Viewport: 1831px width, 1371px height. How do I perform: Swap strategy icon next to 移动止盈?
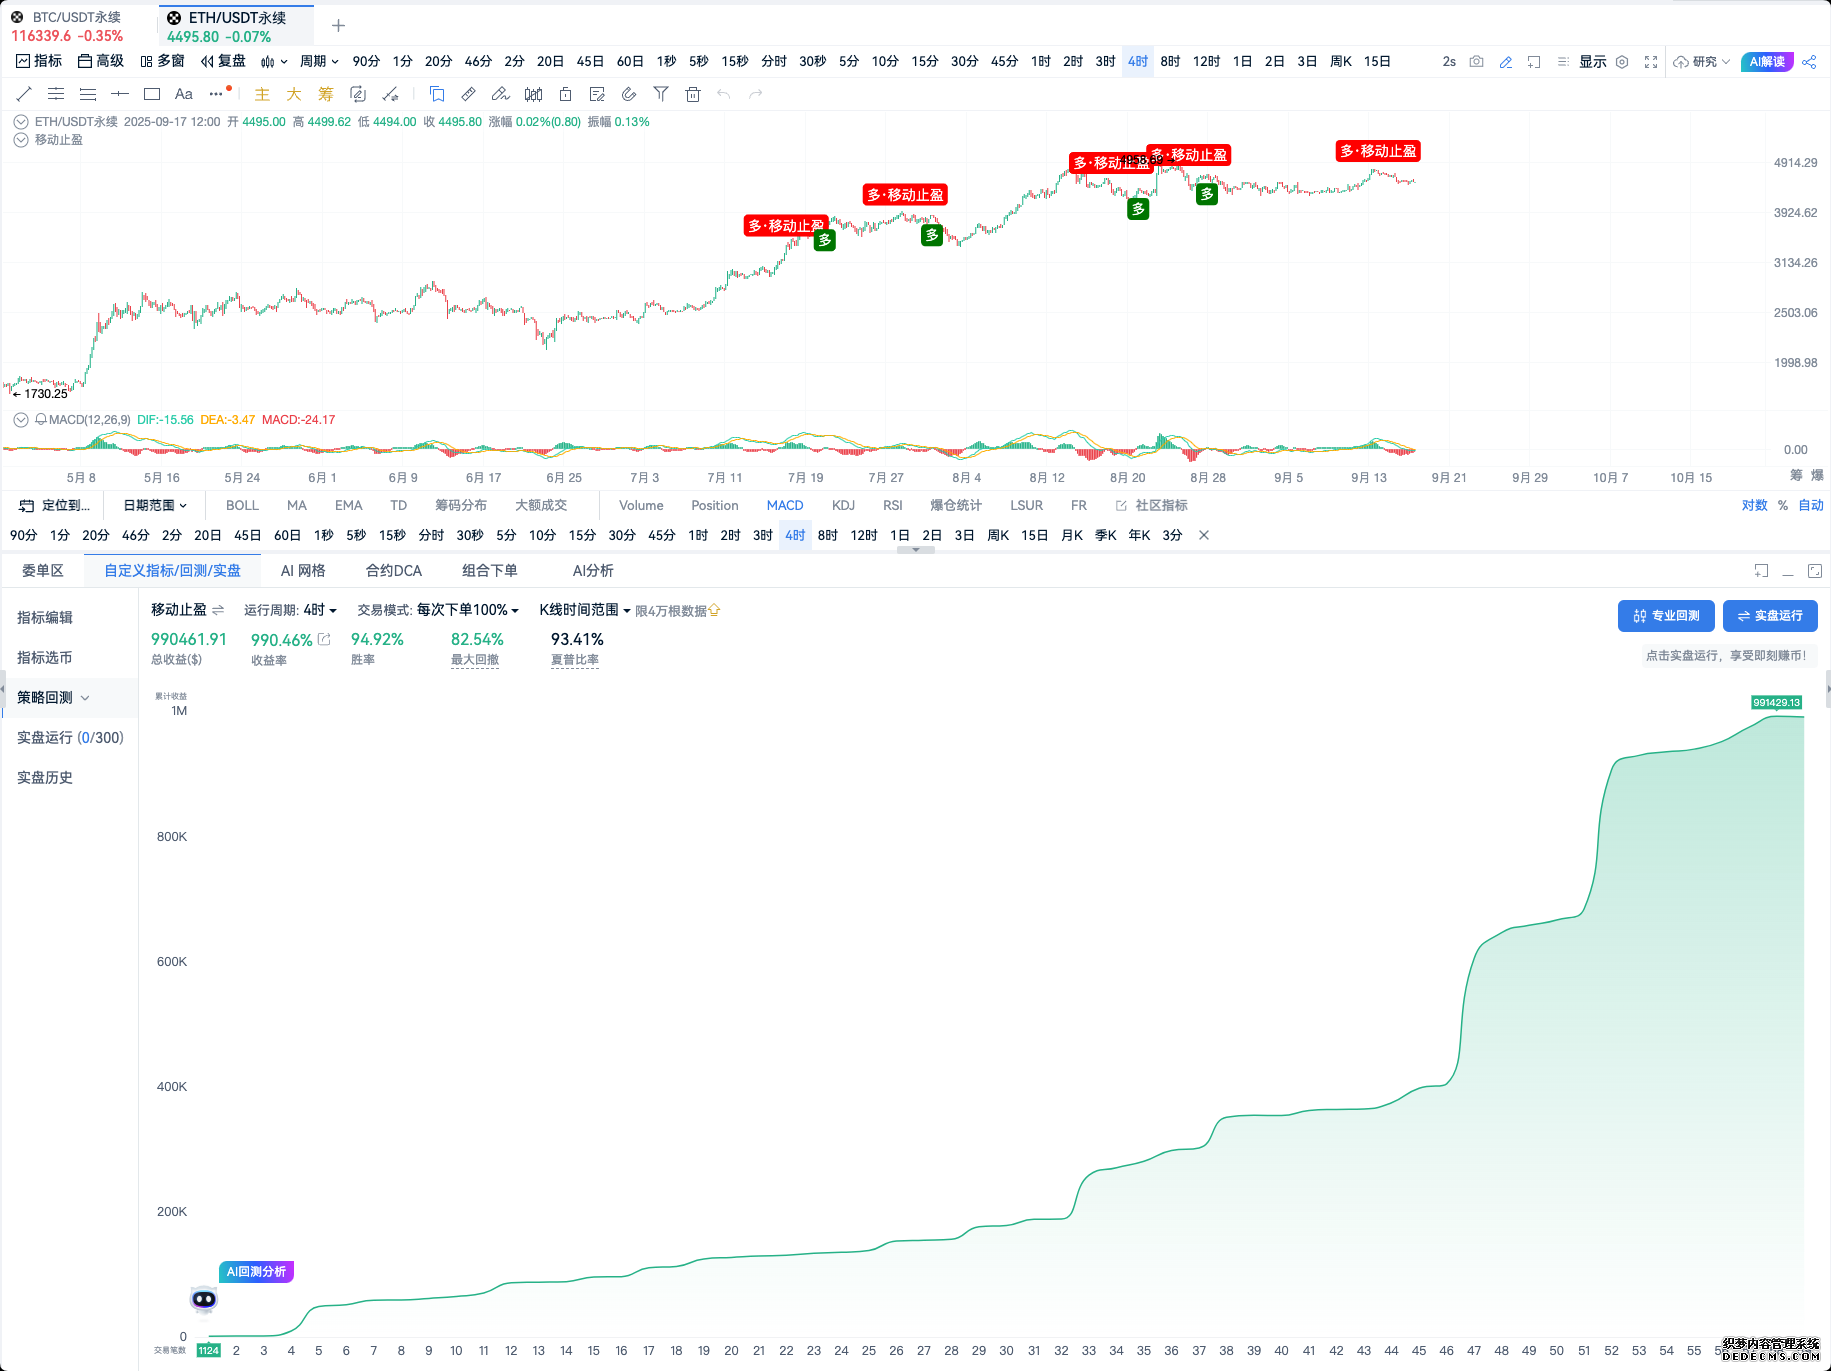pyautogui.click(x=218, y=610)
